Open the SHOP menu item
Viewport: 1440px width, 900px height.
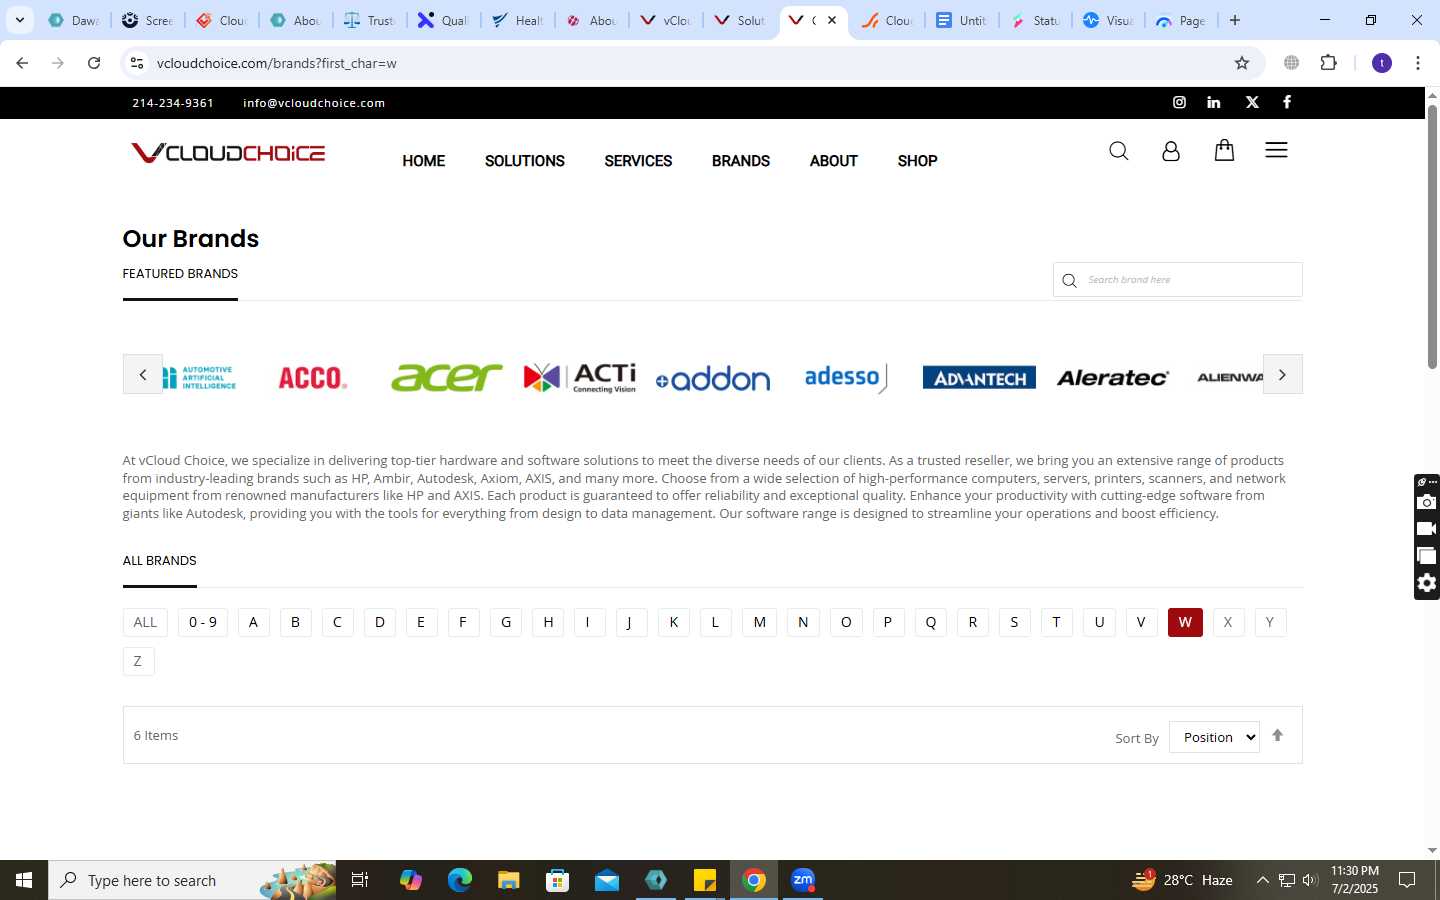click(917, 161)
